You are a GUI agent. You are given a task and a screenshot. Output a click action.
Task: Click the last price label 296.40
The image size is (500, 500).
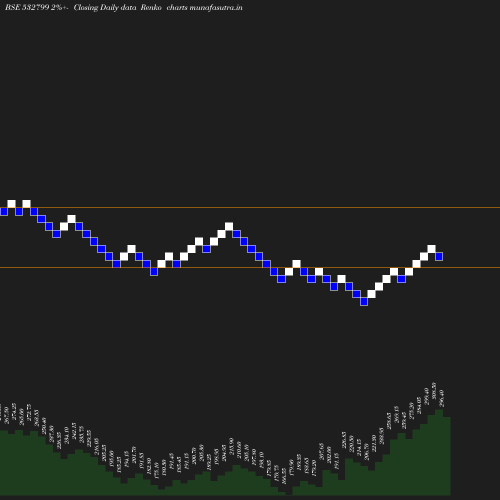coord(442,398)
